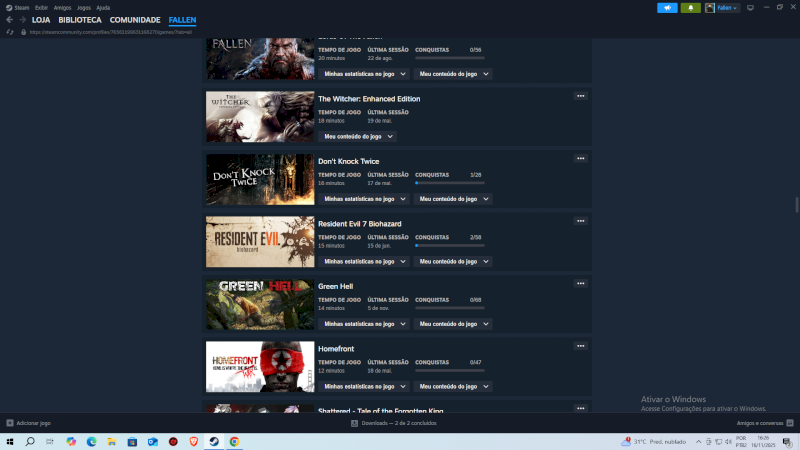Expand 'Minhas estatísticas no jogo' for Resident Evil 7

[364, 262]
